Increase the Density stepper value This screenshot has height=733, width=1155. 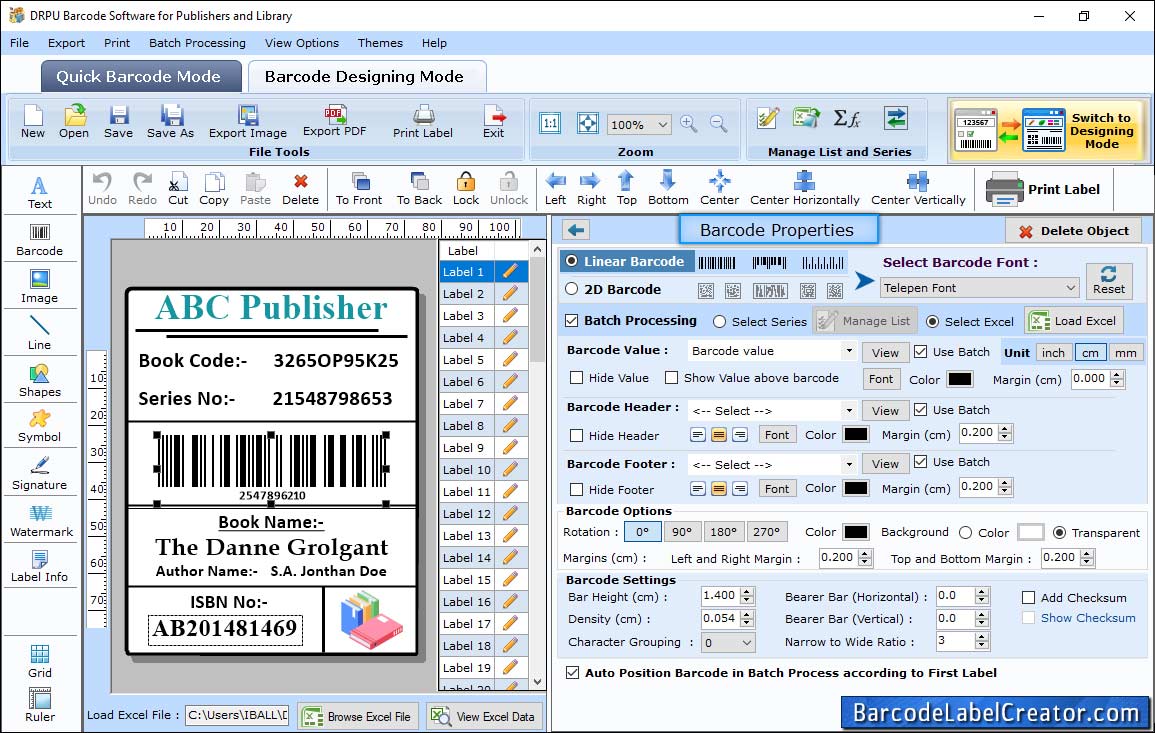pos(748,614)
